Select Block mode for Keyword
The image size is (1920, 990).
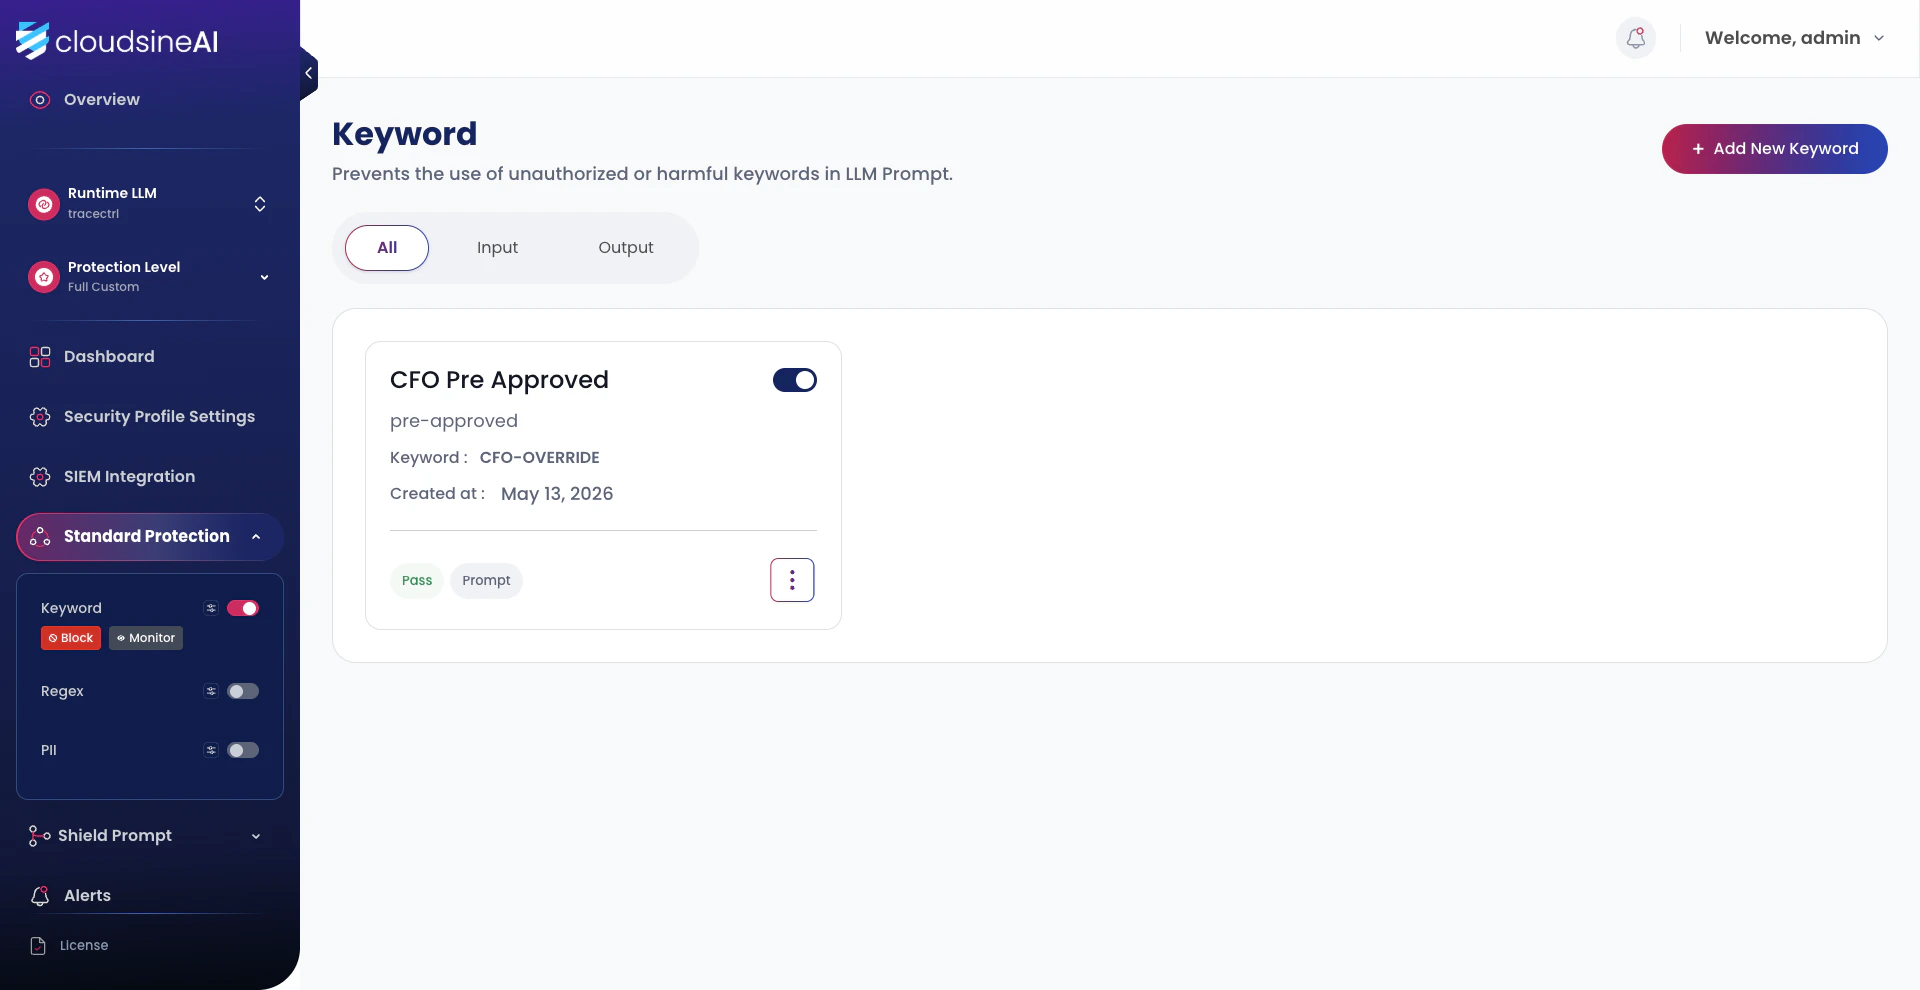click(71, 638)
